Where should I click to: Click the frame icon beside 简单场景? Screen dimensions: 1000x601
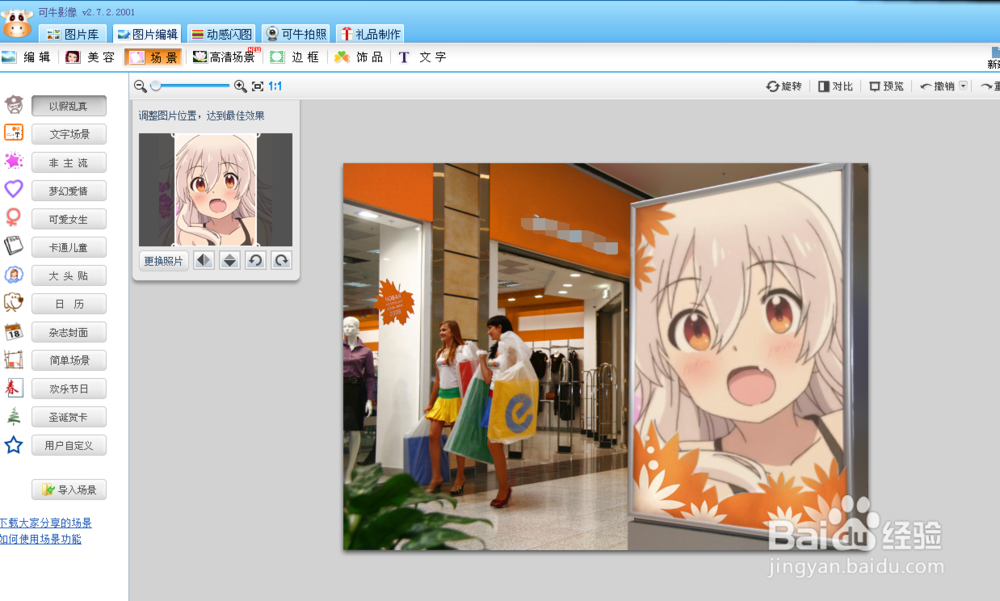pos(13,359)
